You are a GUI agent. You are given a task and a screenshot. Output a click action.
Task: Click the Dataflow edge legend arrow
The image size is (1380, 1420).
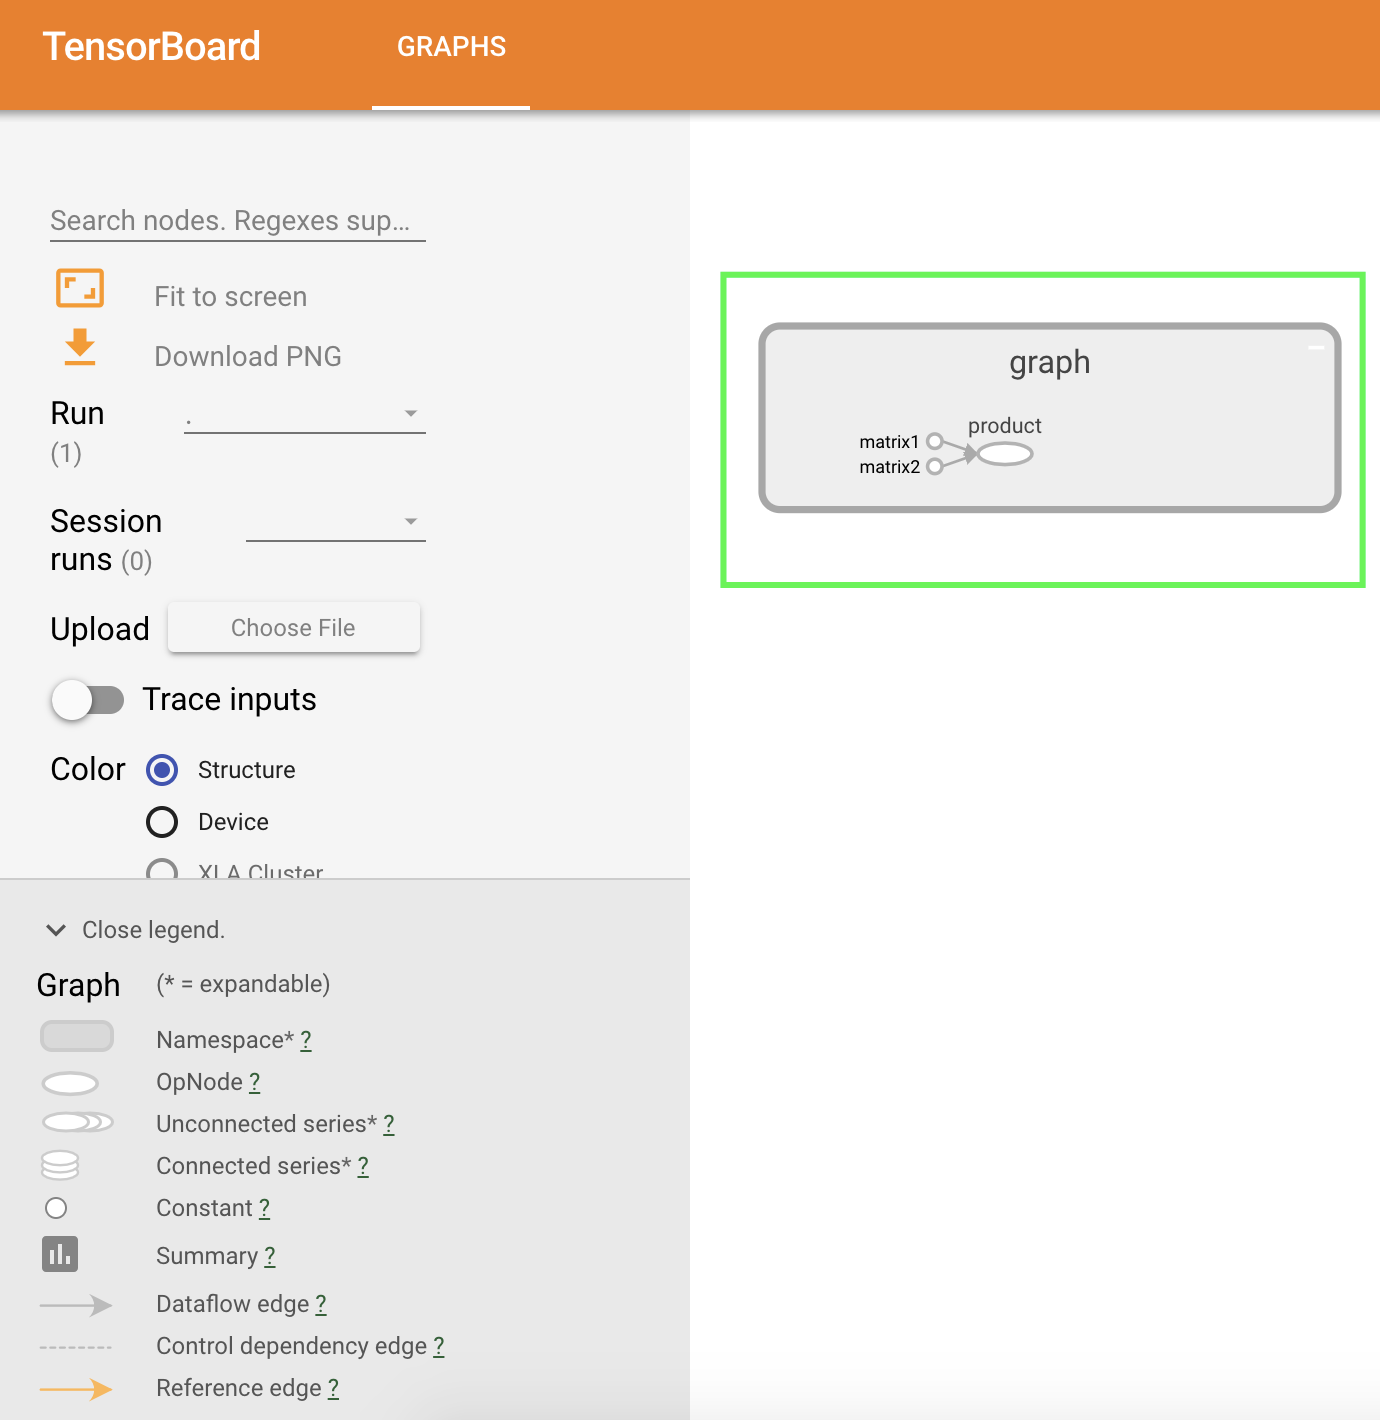click(x=76, y=1305)
